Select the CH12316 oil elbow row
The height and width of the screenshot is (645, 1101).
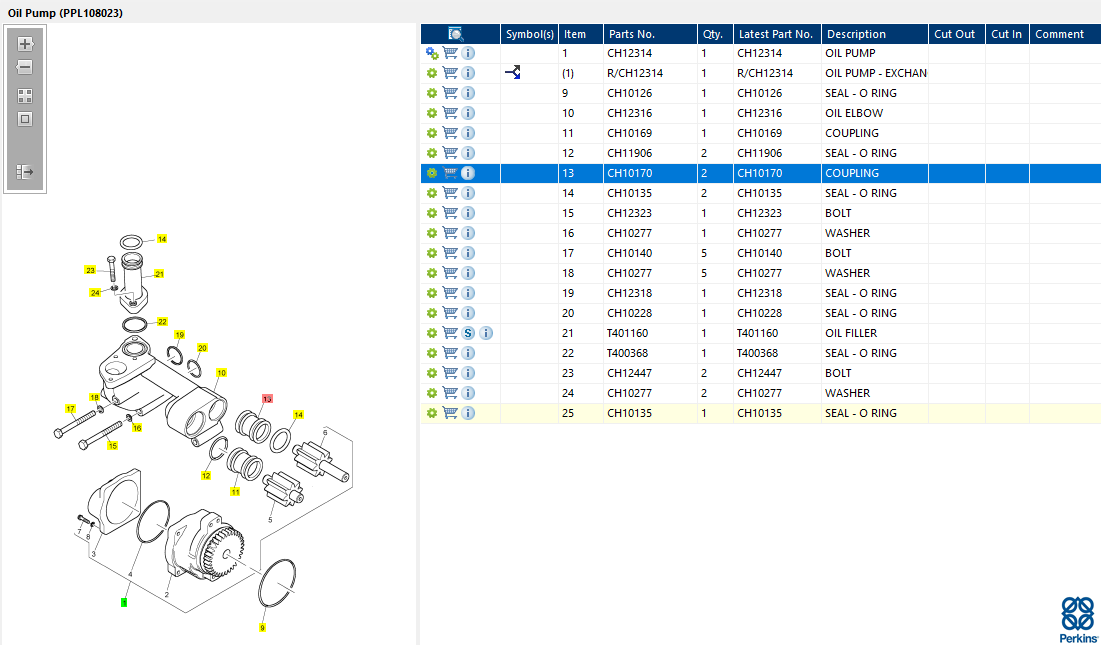tap(700, 113)
